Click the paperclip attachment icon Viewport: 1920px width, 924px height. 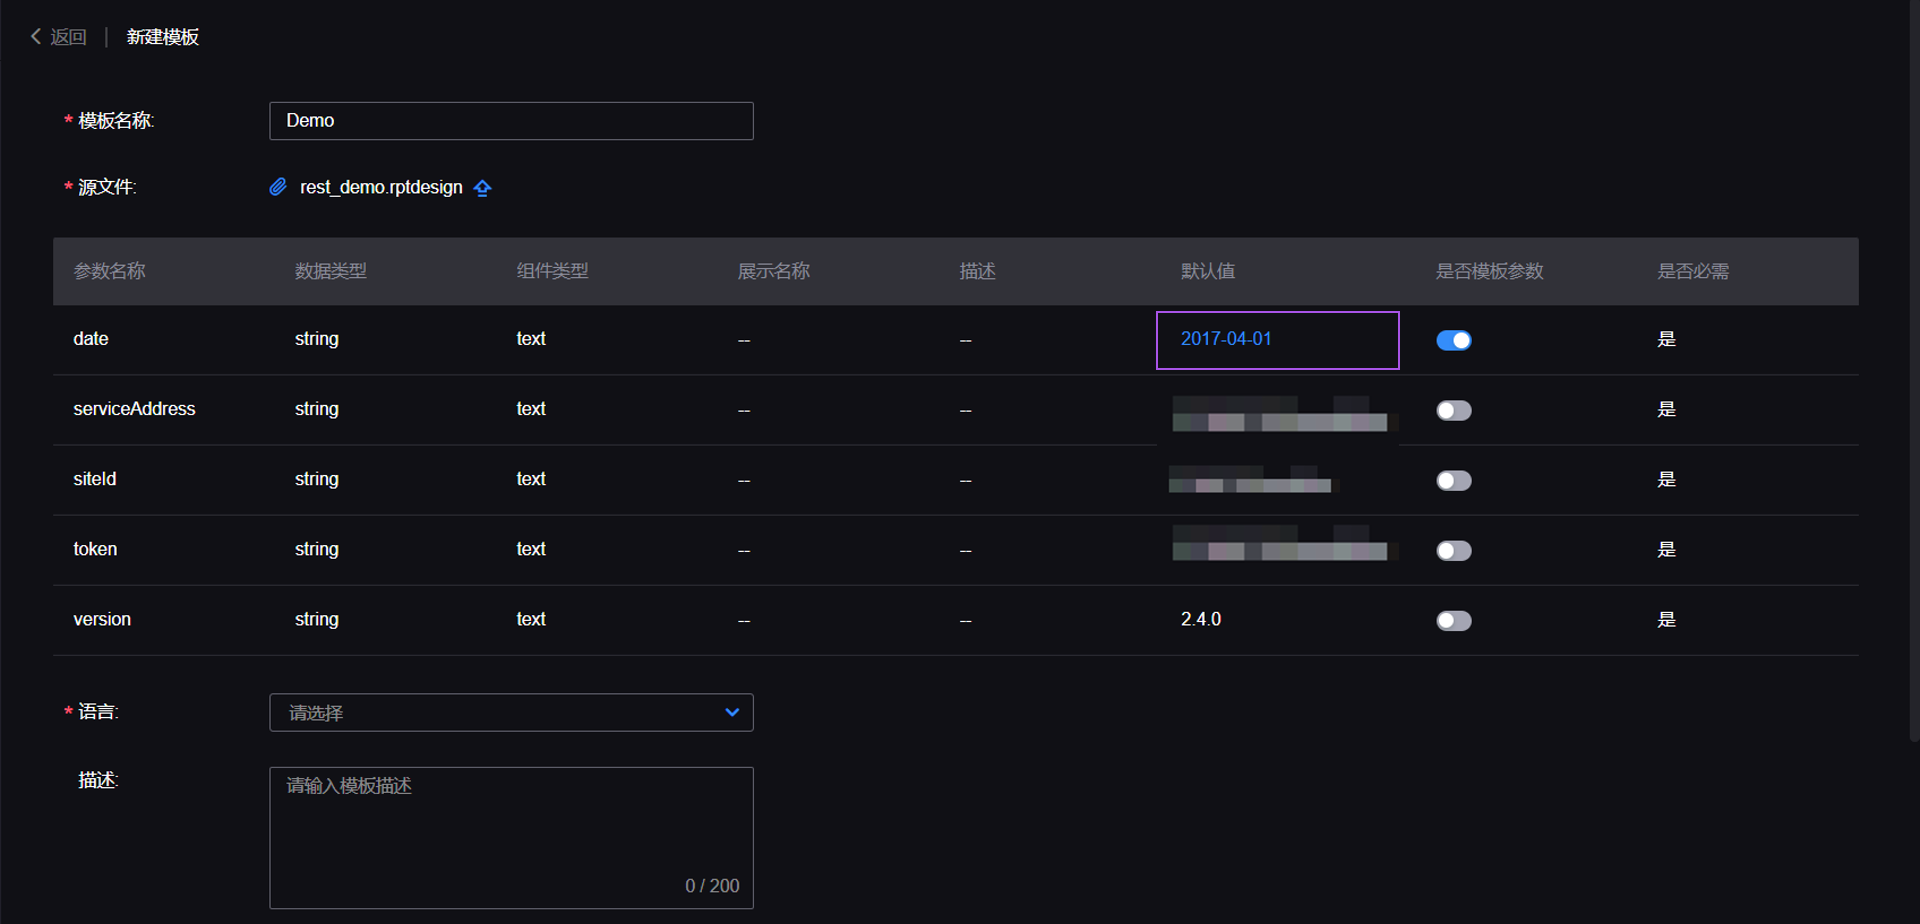278,187
